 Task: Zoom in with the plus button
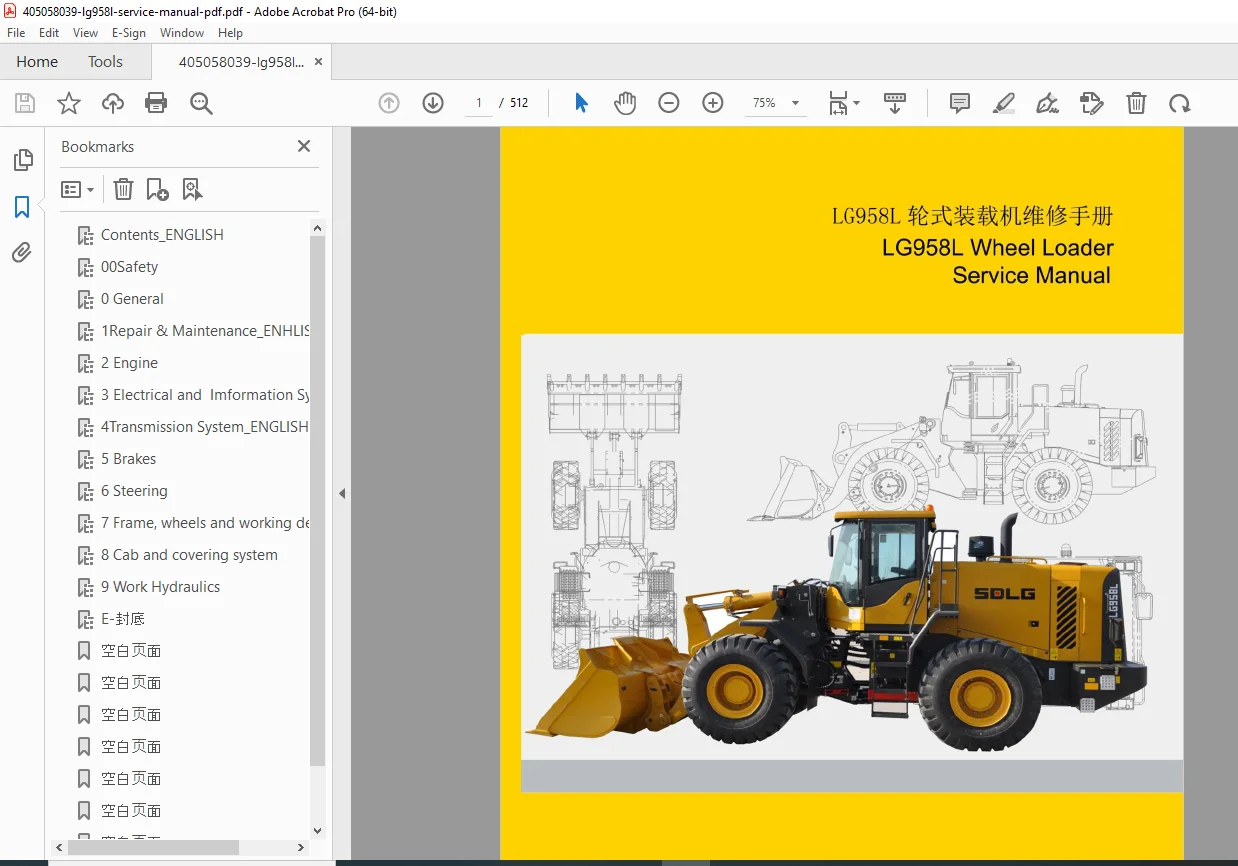point(713,103)
